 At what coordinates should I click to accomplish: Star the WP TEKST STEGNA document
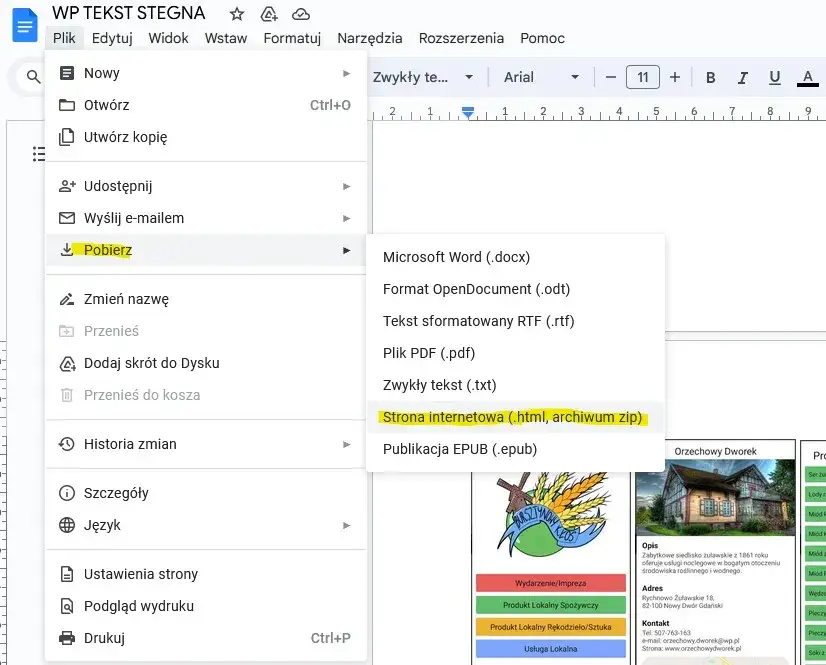pyautogui.click(x=234, y=14)
